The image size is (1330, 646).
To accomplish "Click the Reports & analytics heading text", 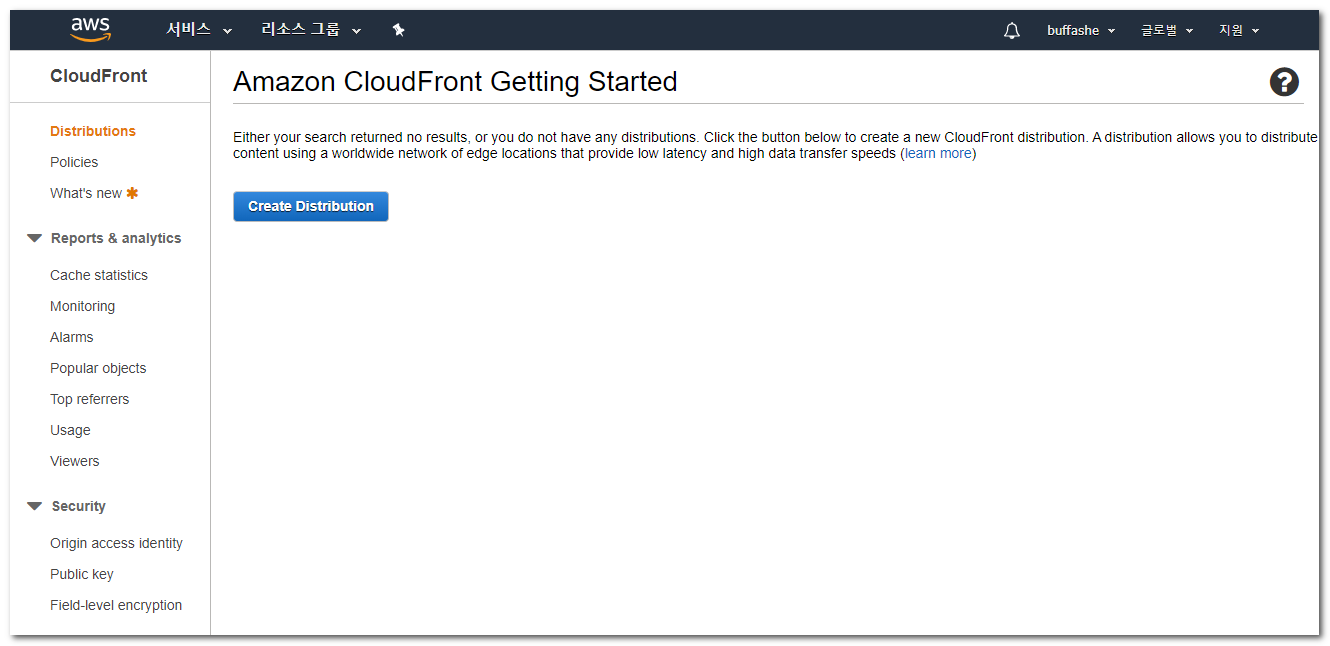I will tap(116, 238).
